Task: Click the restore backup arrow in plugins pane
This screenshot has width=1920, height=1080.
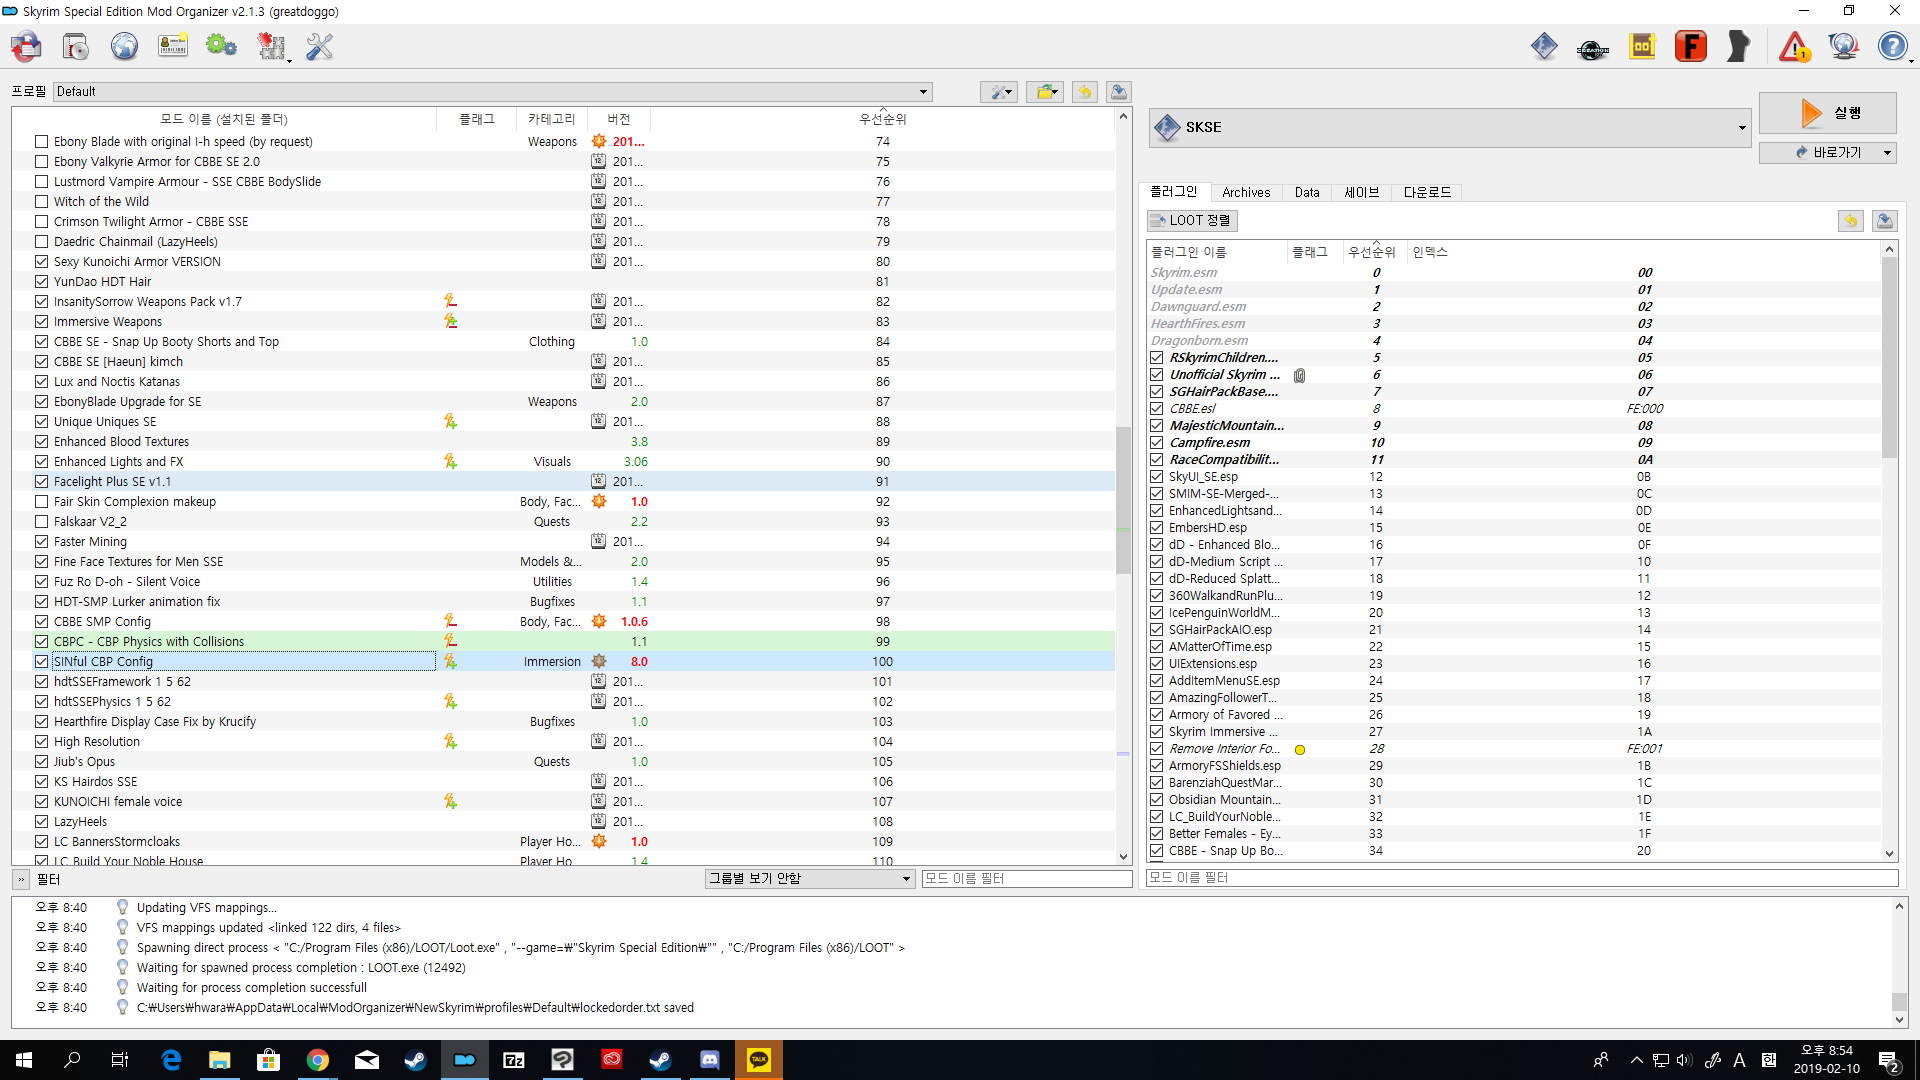Action: pos(1851,220)
